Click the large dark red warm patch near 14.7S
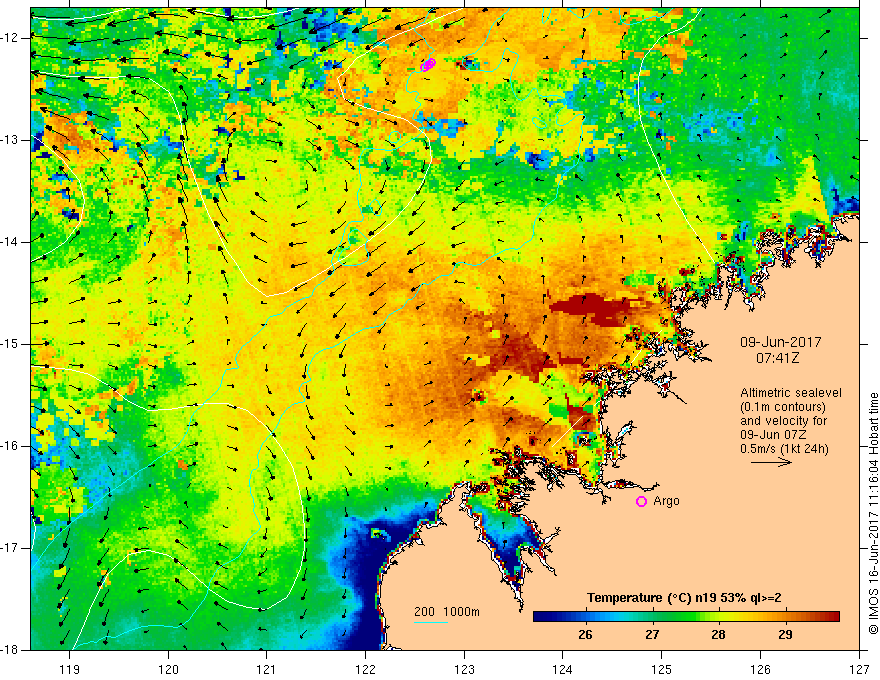880x680 pixels. [x=598, y=309]
